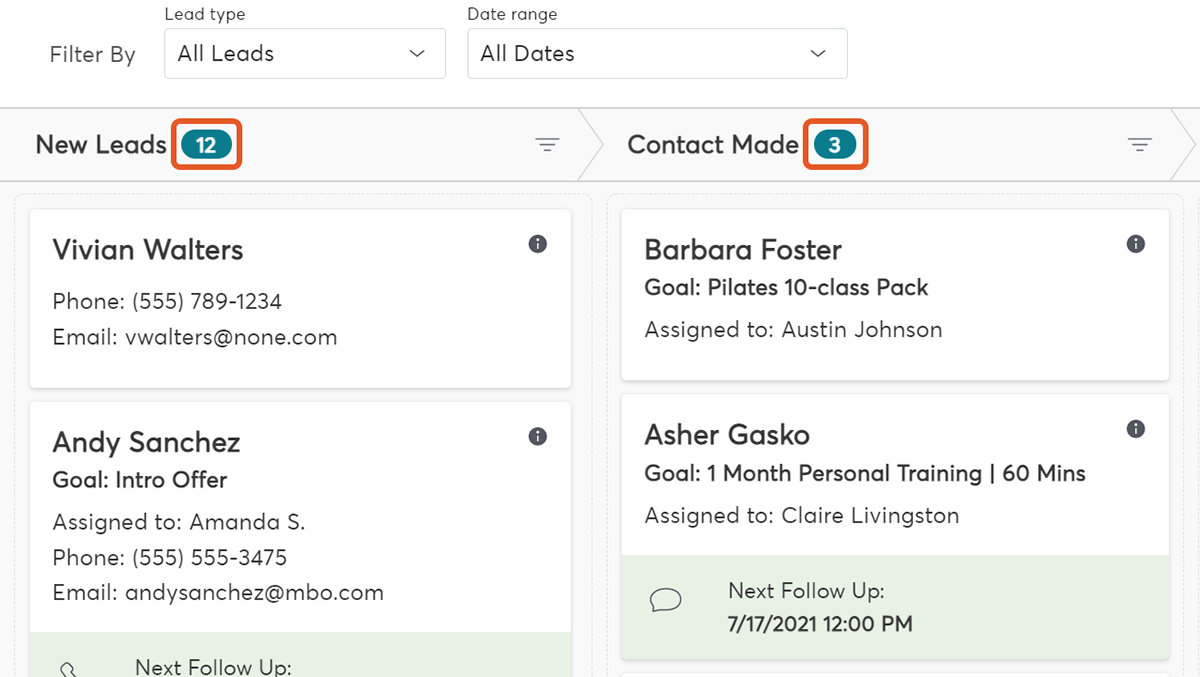Click Assigned to: Amanda S.
1200x677 pixels.
tap(179, 522)
